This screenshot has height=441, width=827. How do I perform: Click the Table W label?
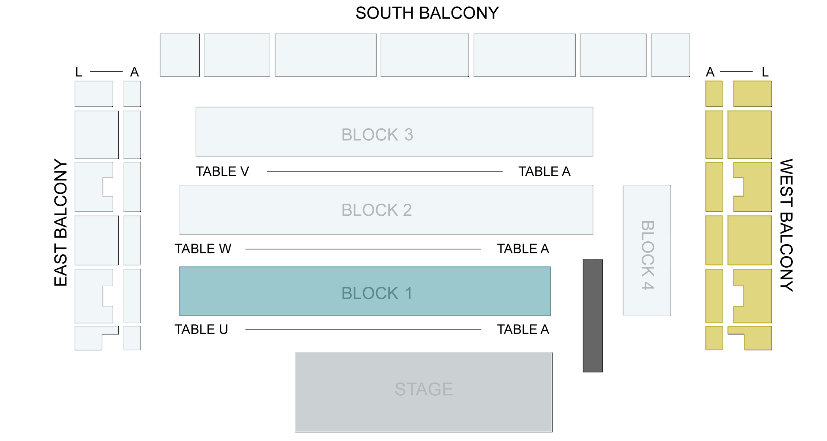[203, 248]
